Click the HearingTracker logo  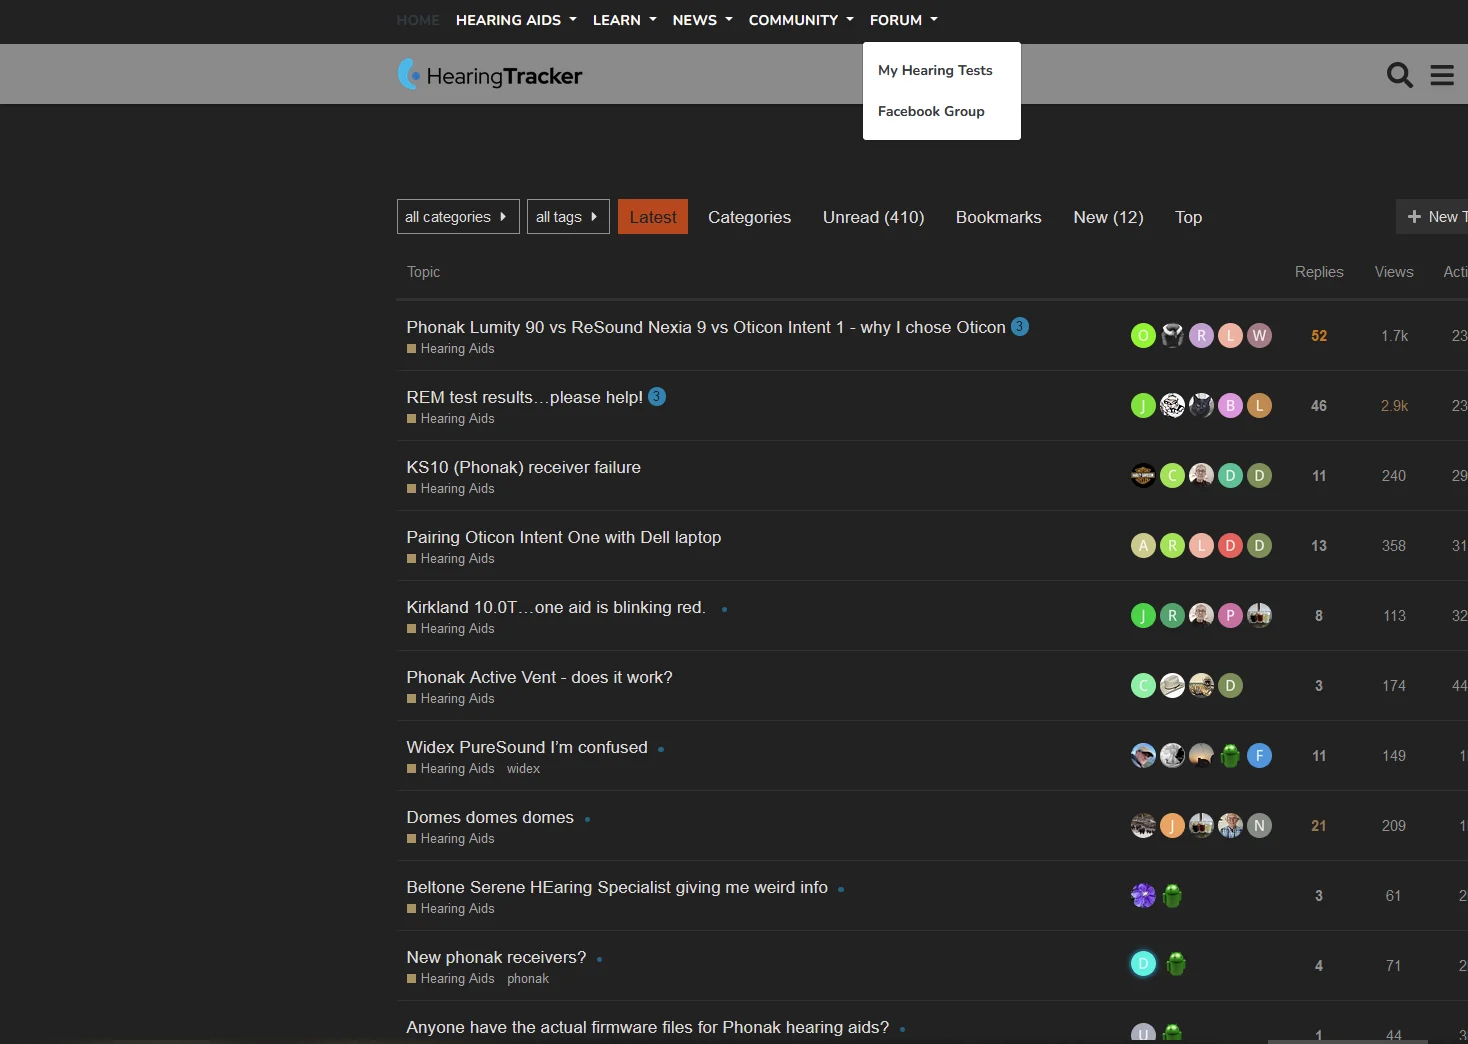pyautogui.click(x=490, y=75)
